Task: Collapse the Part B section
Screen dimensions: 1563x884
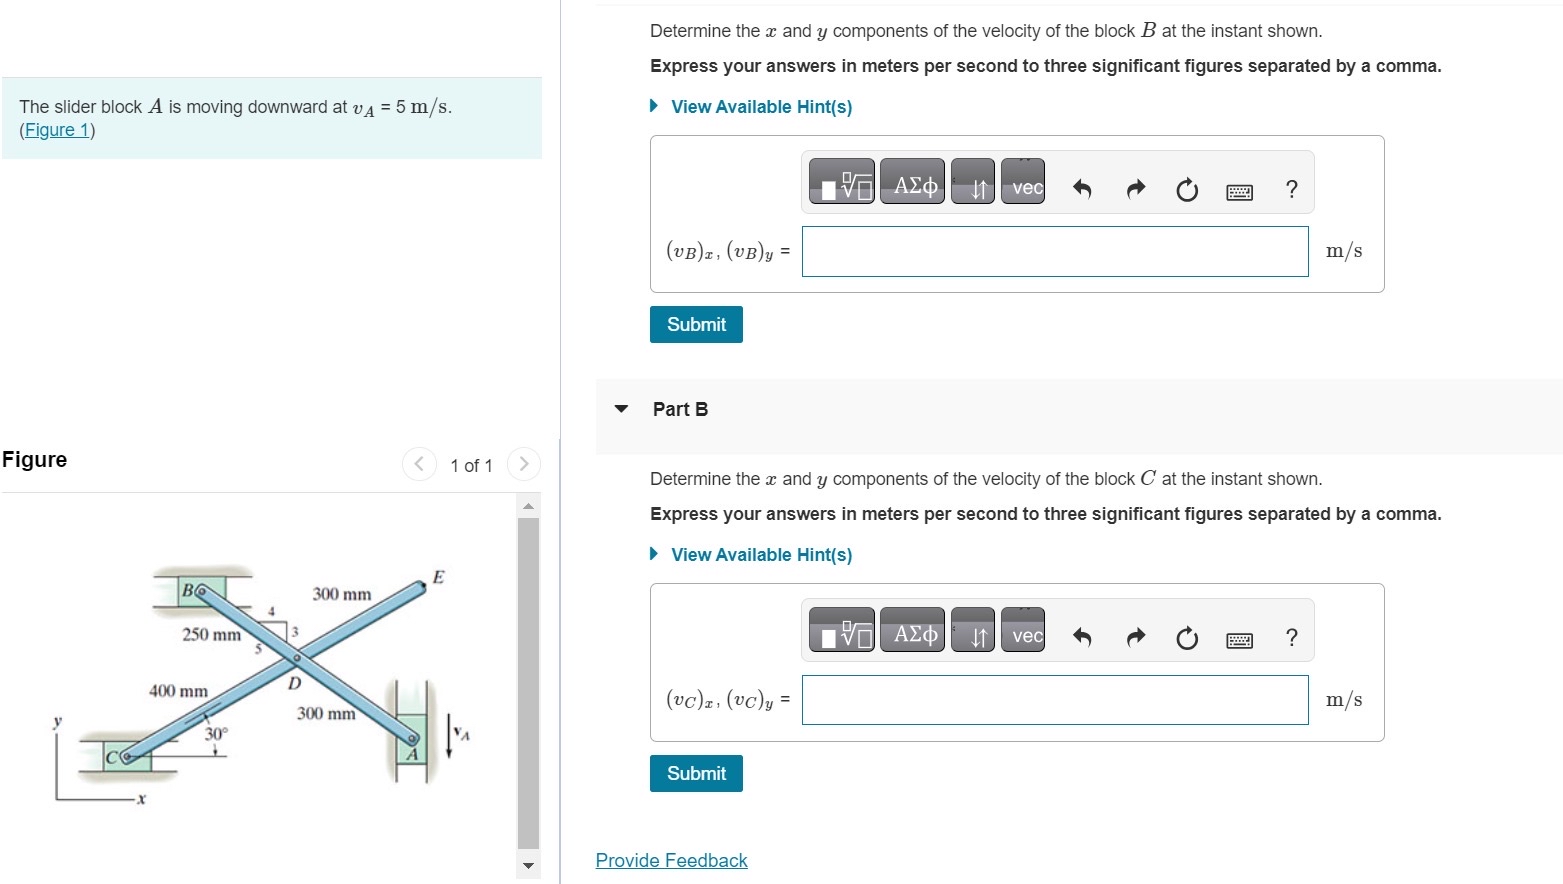Action: (x=620, y=408)
